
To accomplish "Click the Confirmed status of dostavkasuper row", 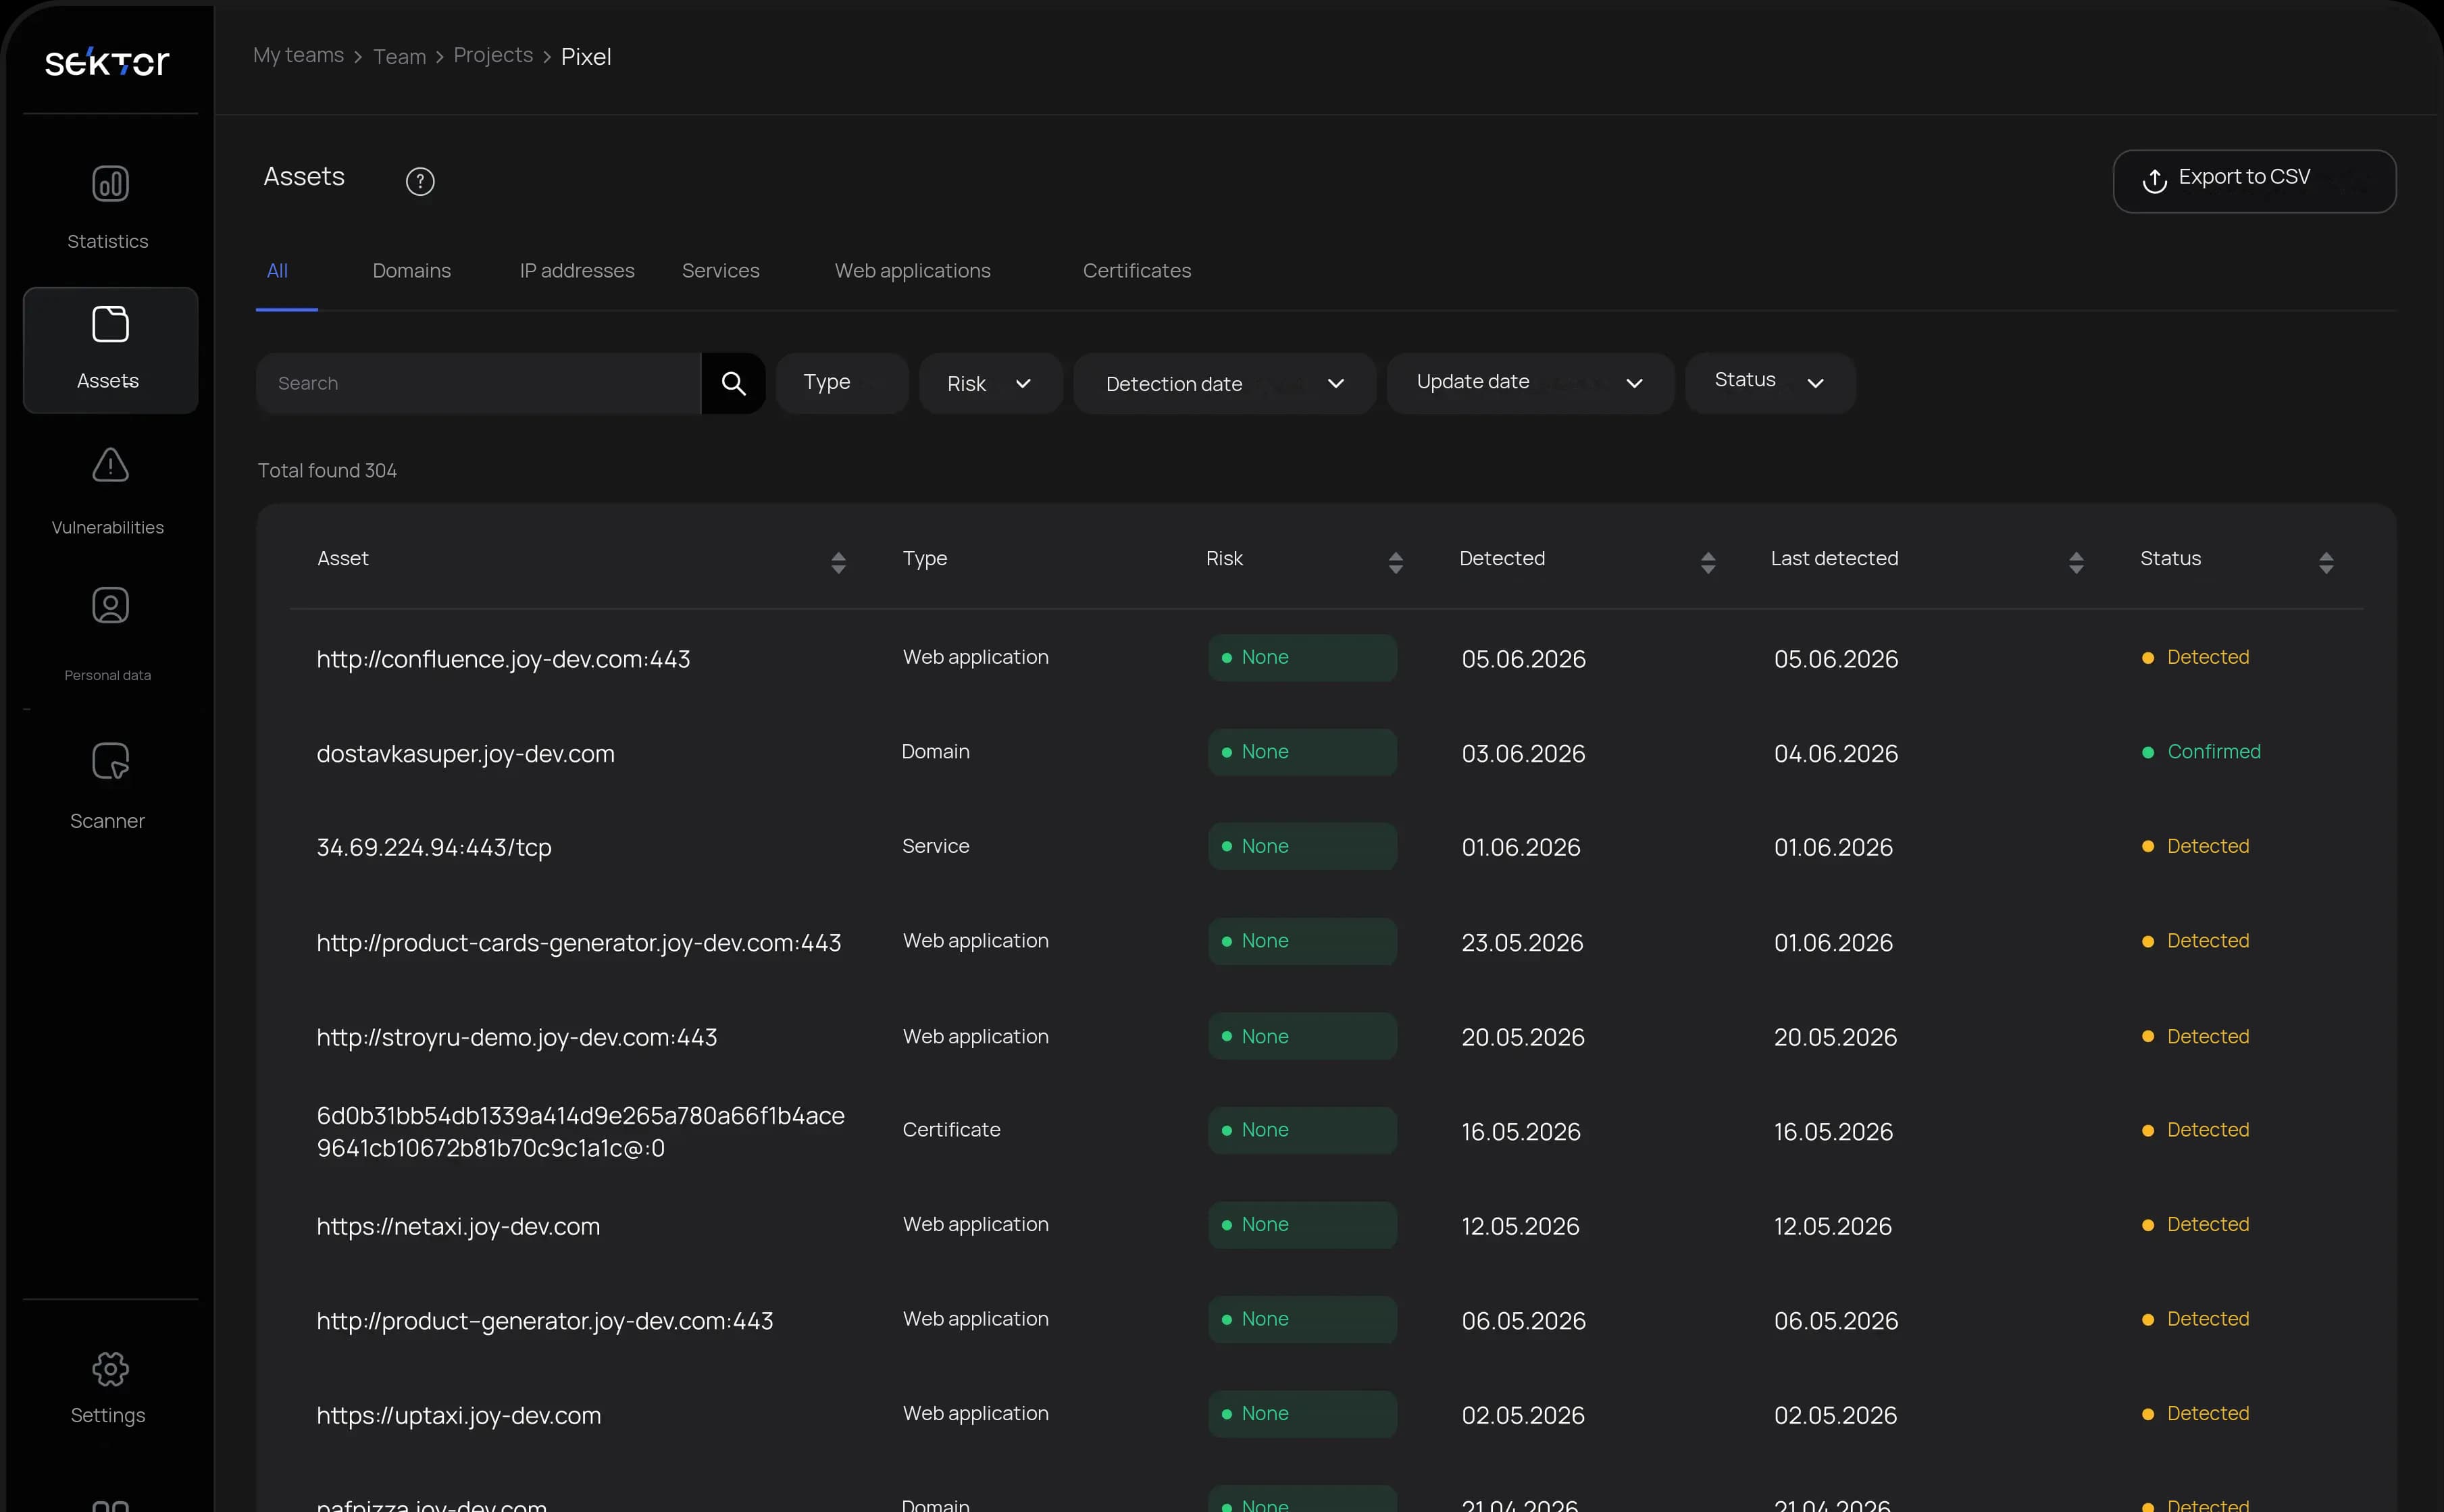I will pos(2201,752).
